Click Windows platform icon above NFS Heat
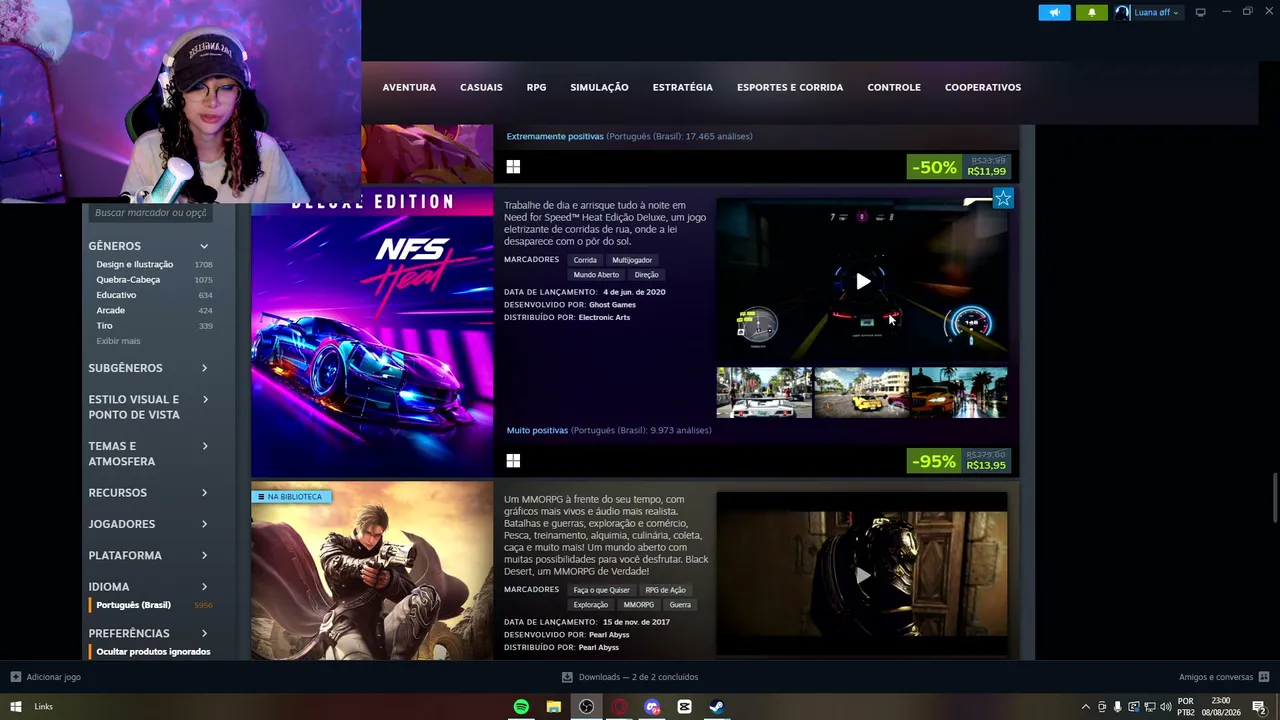This screenshot has width=1280, height=720. [513, 167]
